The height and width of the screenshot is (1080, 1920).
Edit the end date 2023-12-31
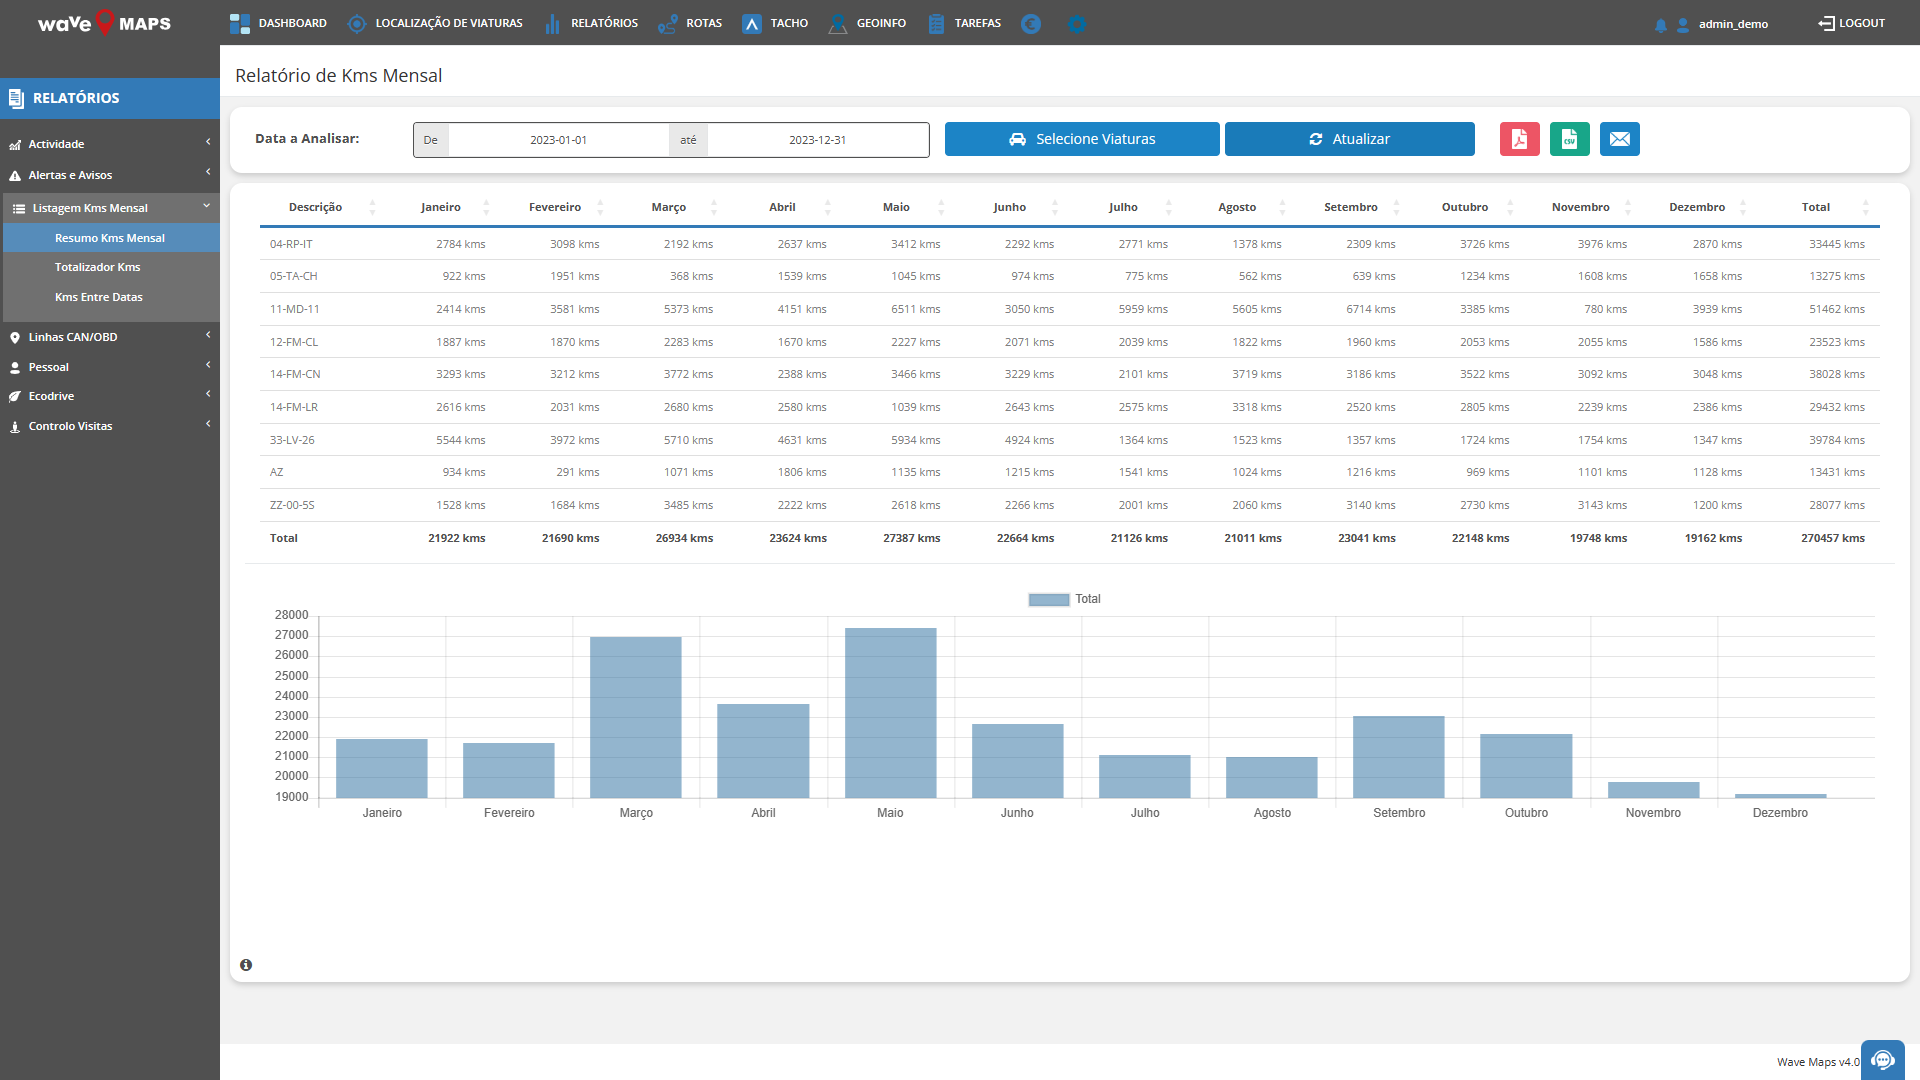[x=818, y=140]
